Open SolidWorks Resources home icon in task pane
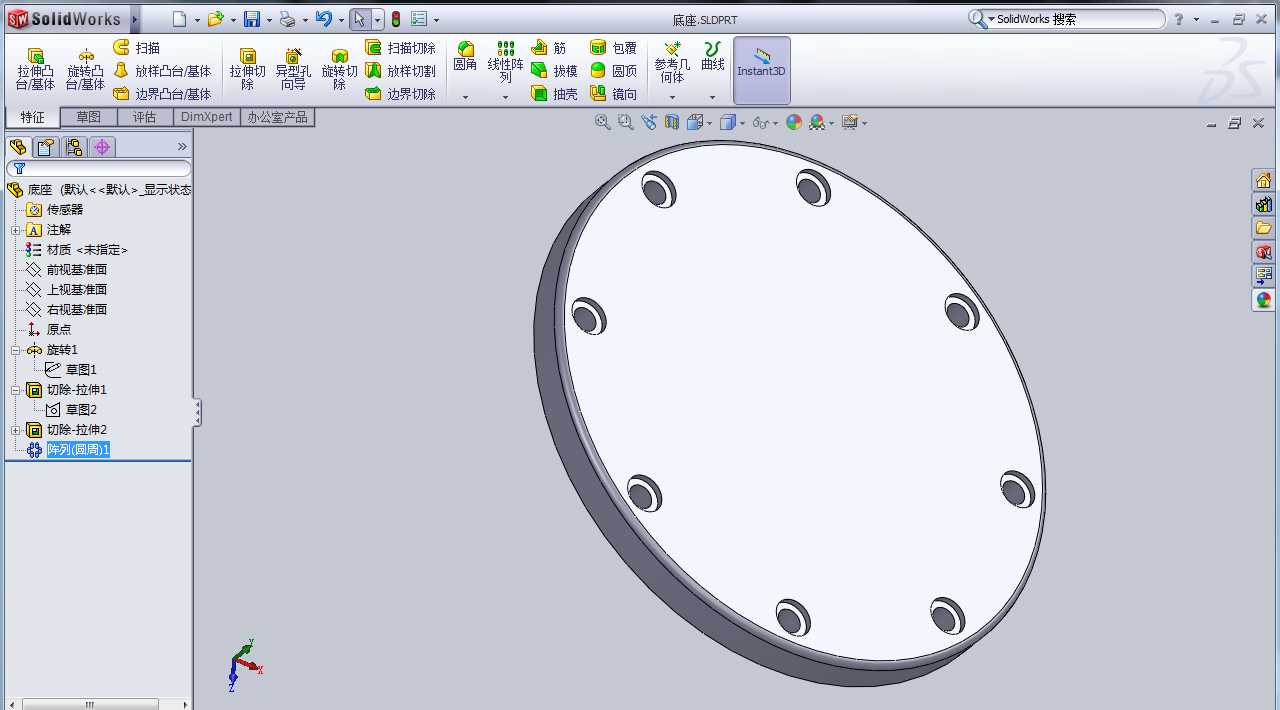The height and width of the screenshot is (710, 1280). pos(1264,180)
